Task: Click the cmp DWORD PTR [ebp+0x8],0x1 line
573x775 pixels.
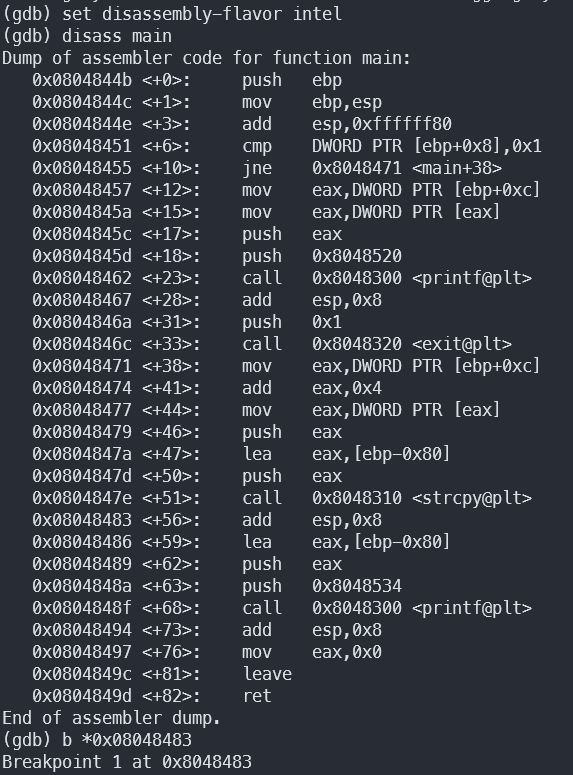Action: (287, 146)
